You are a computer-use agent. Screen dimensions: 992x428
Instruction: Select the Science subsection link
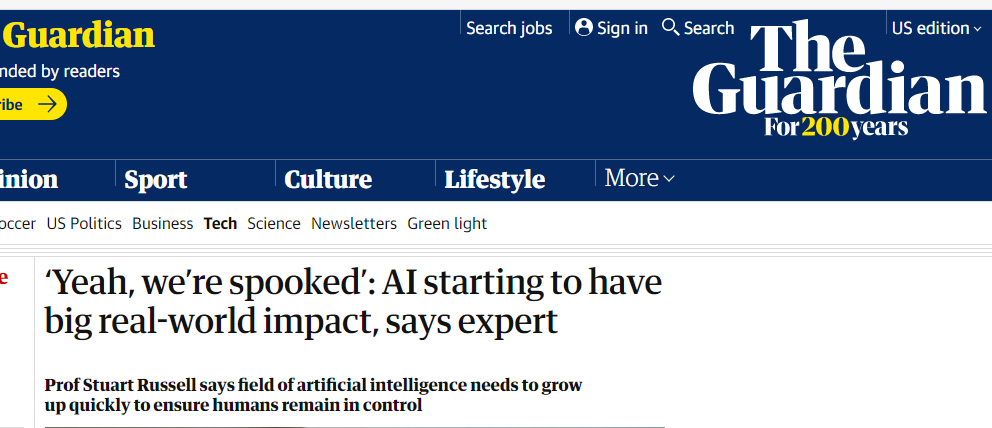(x=274, y=223)
